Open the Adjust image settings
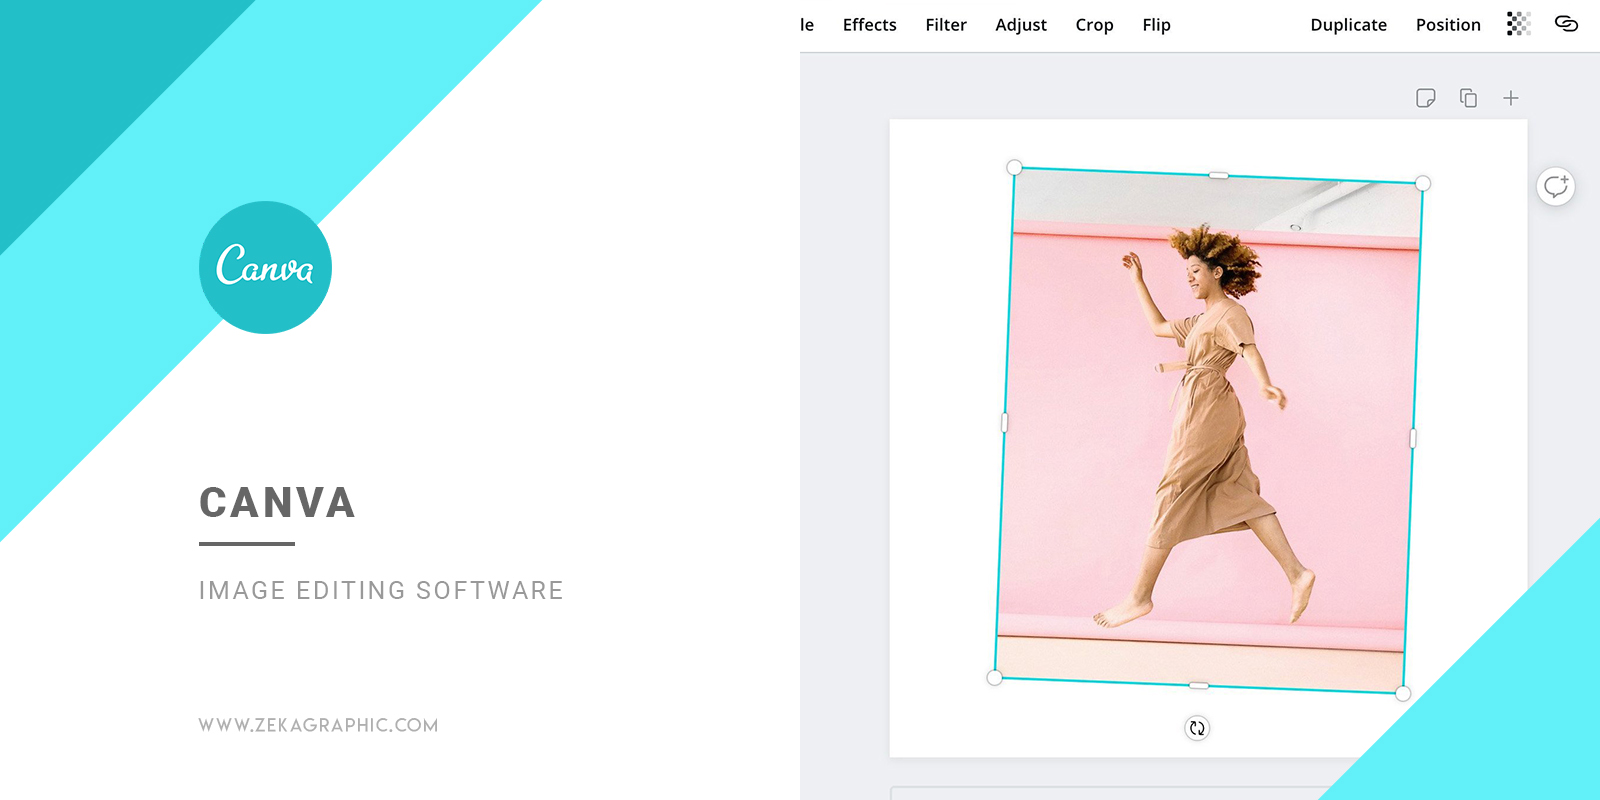The height and width of the screenshot is (800, 1600). pos(1021,25)
